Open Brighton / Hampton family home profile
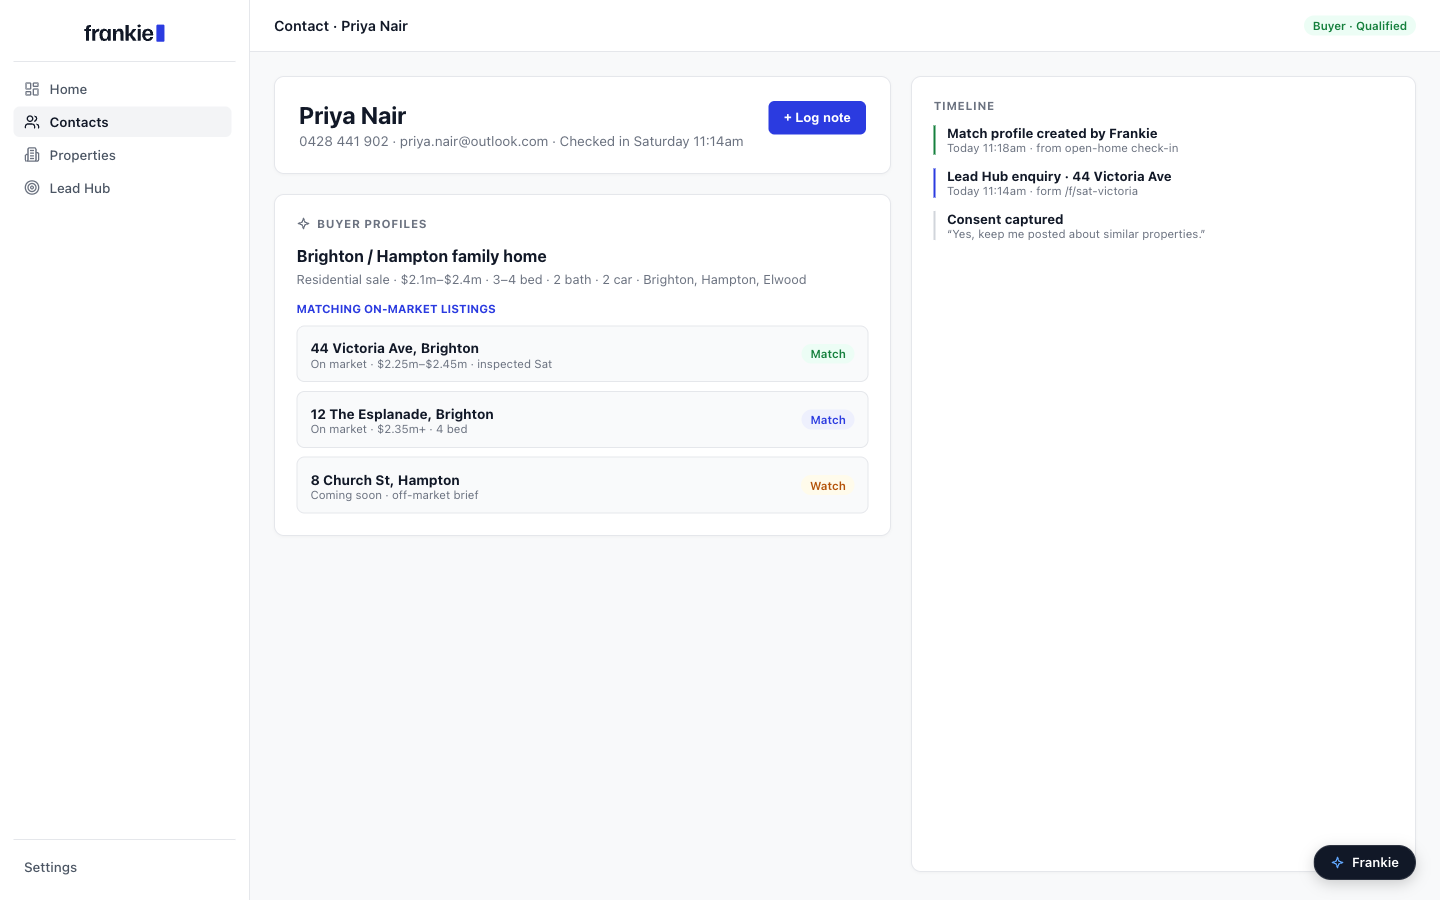This screenshot has height=900, width=1440. (422, 256)
